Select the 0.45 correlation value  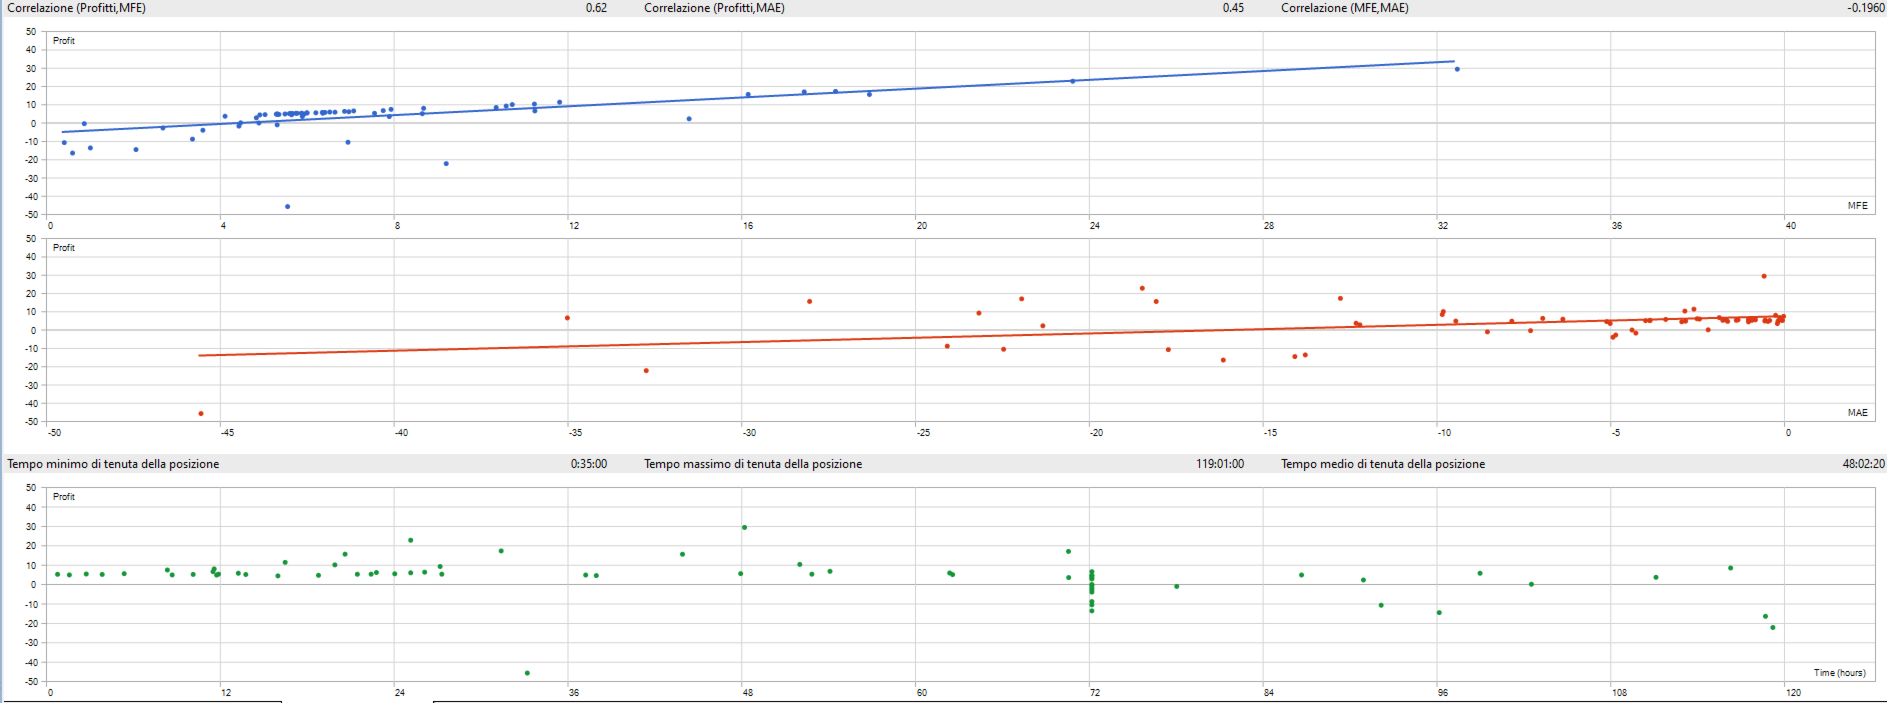pyautogui.click(x=1233, y=8)
